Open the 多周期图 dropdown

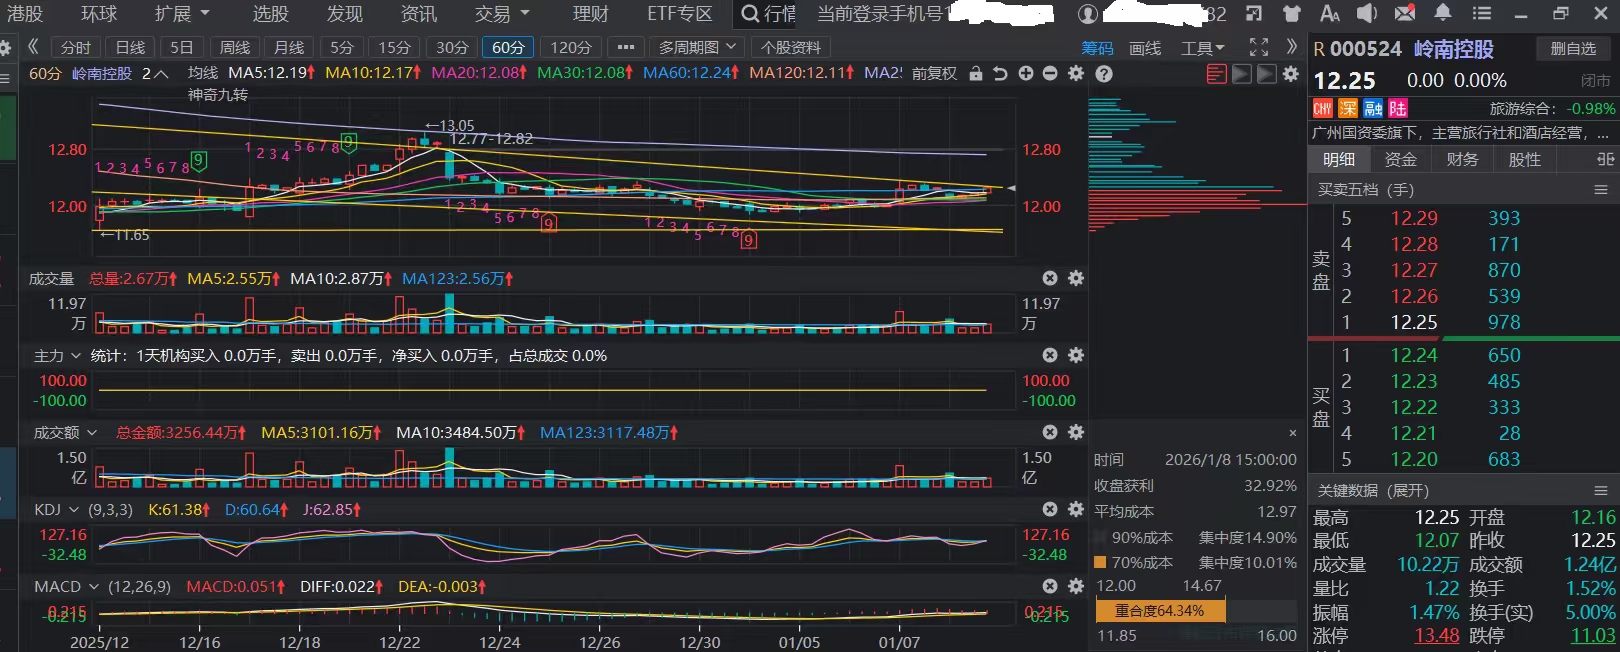coord(697,47)
